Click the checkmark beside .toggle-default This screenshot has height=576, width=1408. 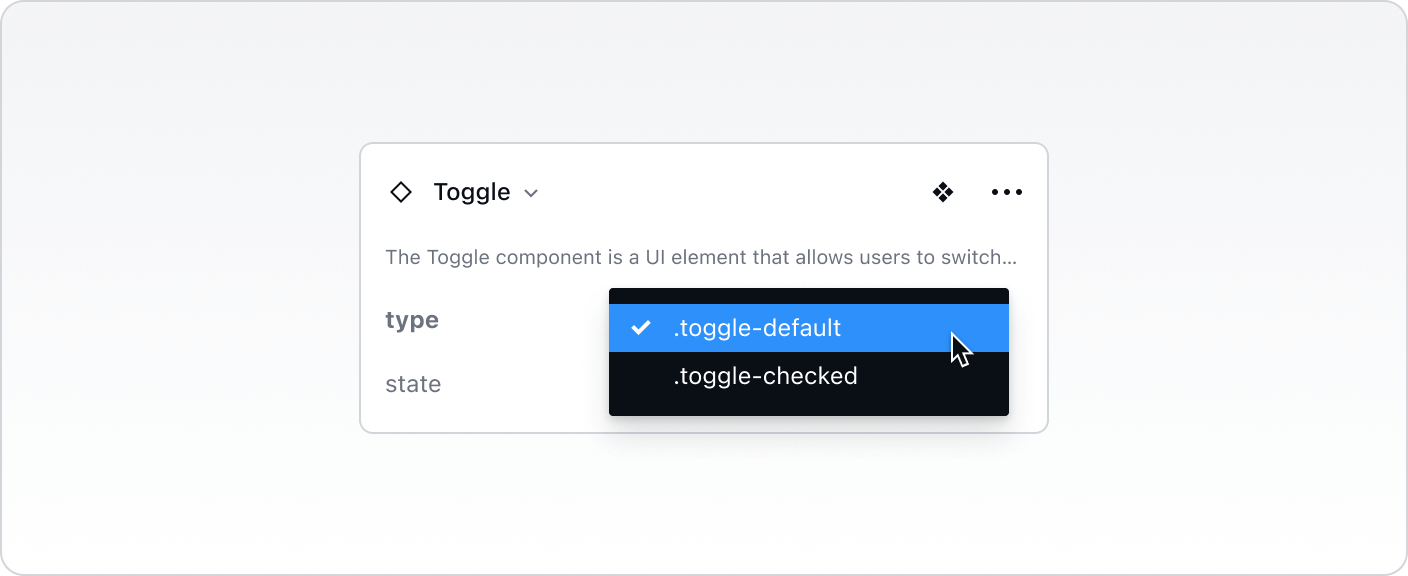[x=641, y=328]
